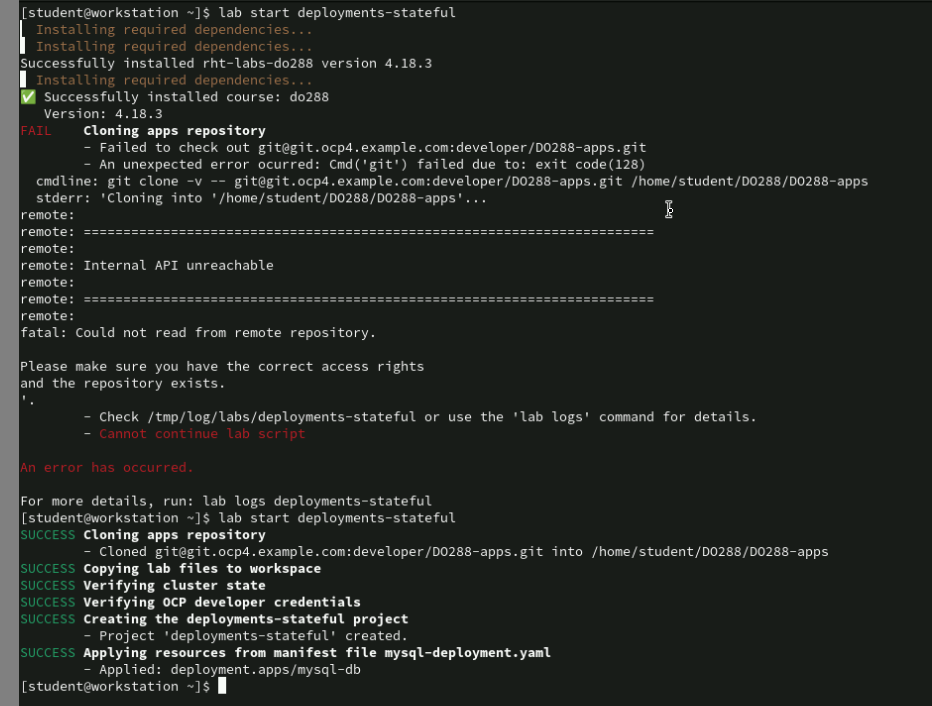Click the green checkmark emoji icon
This screenshot has width=932, height=706.
pyautogui.click(x=28, y=97)
